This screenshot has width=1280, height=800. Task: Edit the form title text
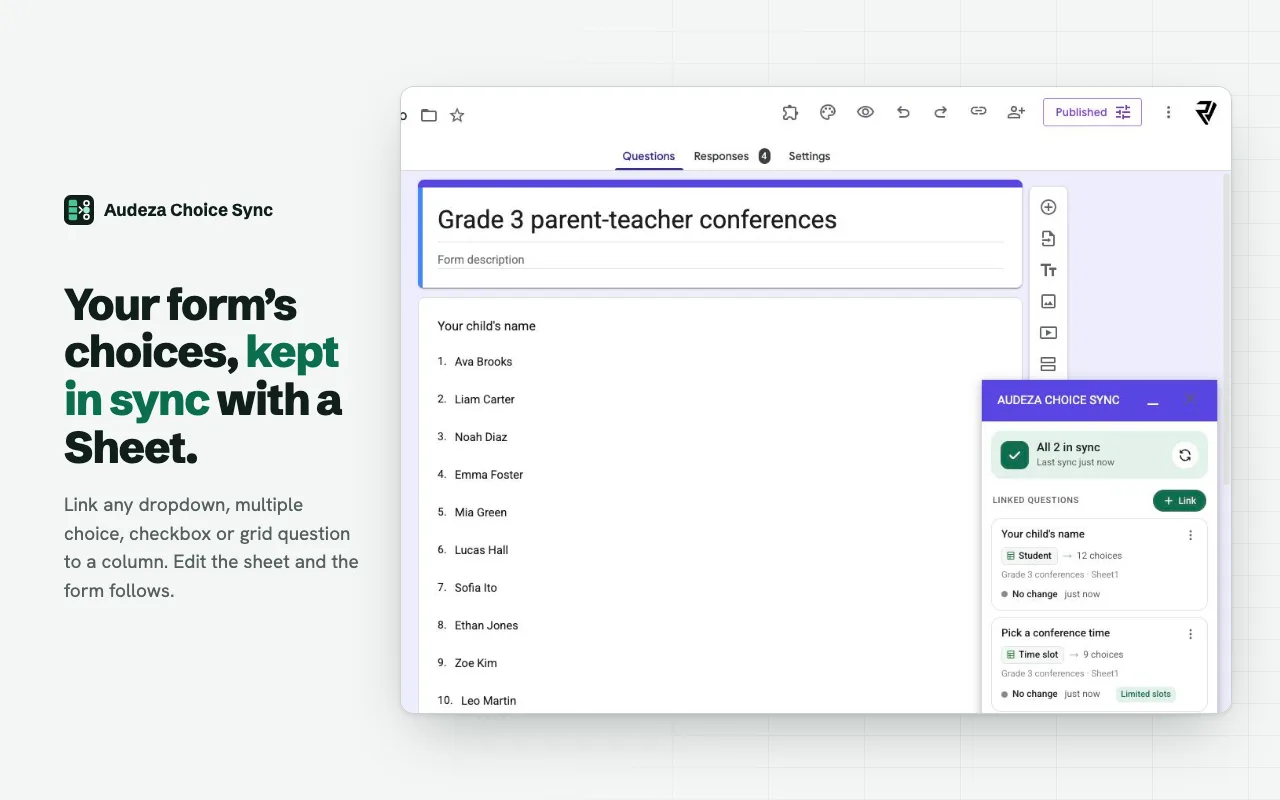(637, 220)
